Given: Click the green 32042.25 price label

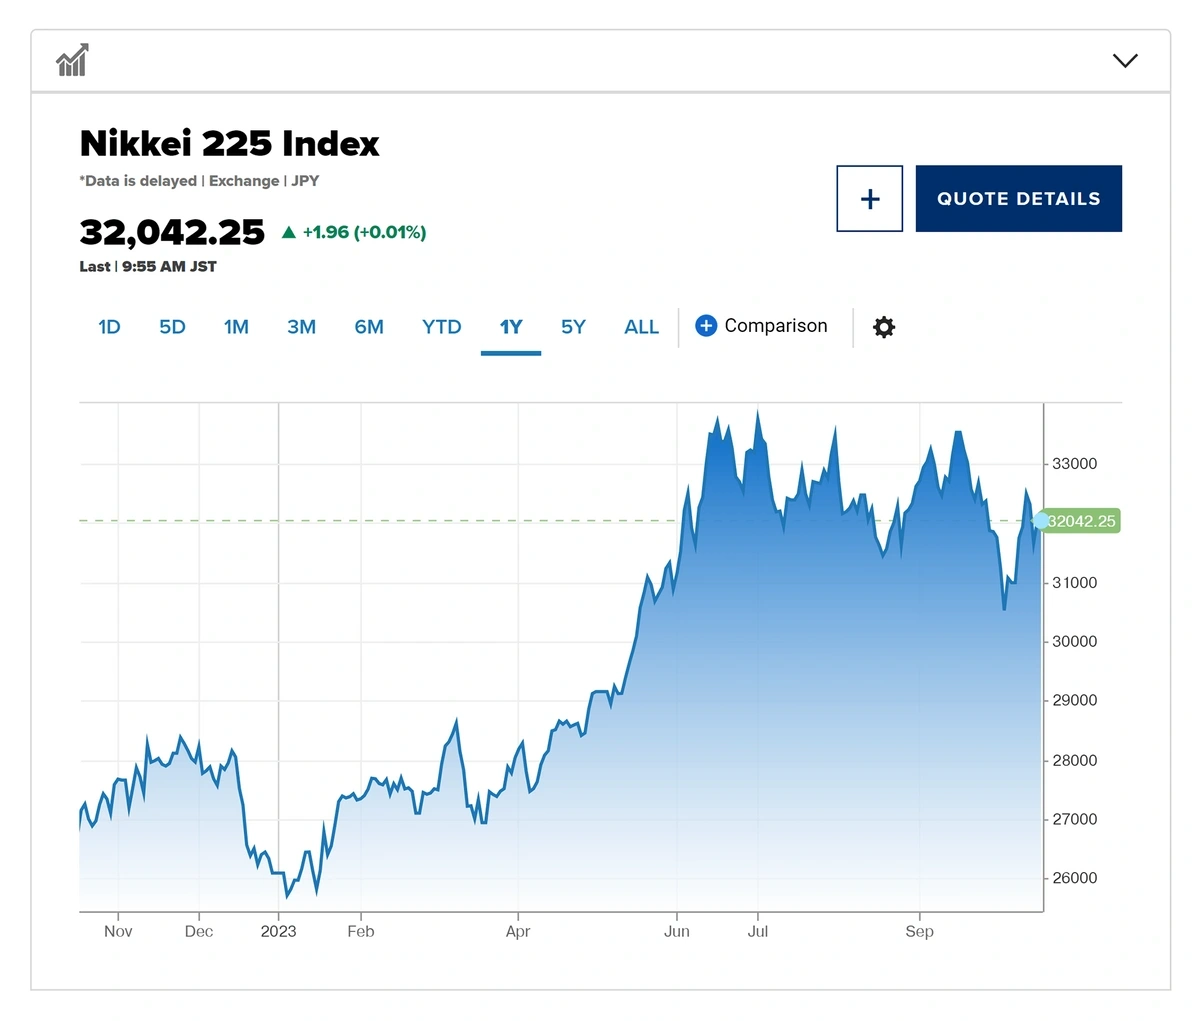Looking at the screenshot, I should [x=1084, y=521].
